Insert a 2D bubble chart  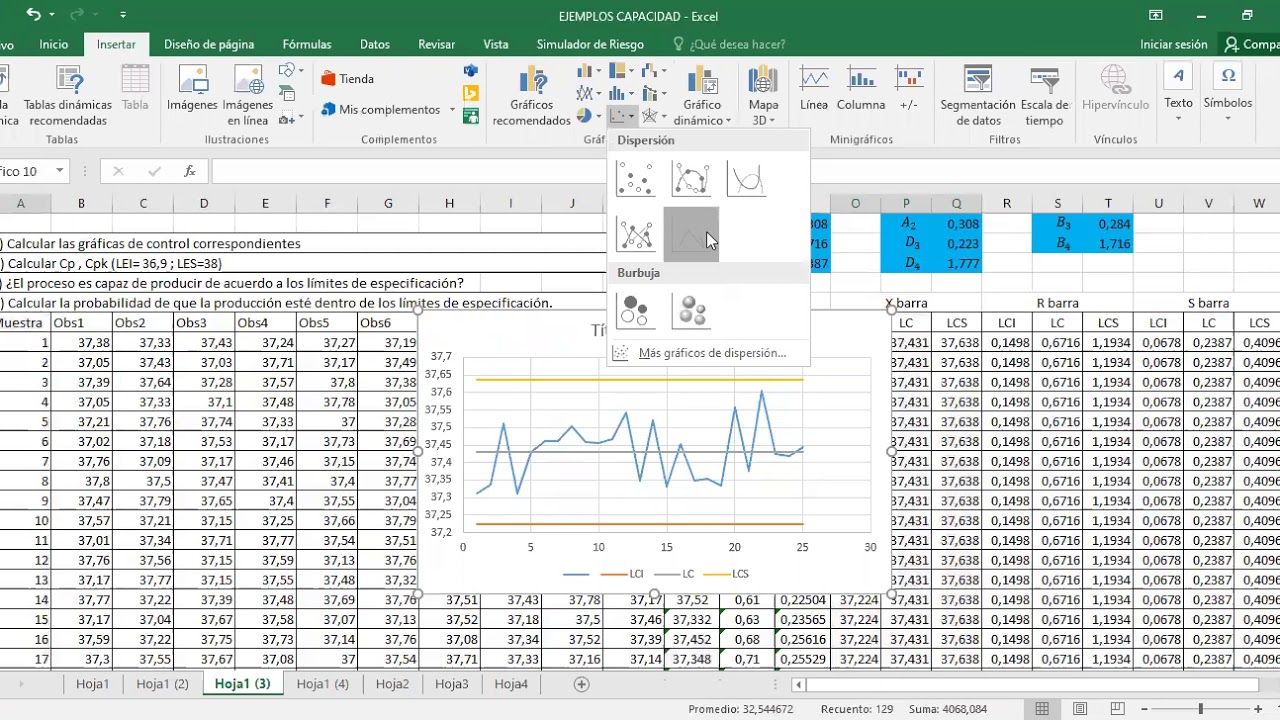(x=636, y=311)
